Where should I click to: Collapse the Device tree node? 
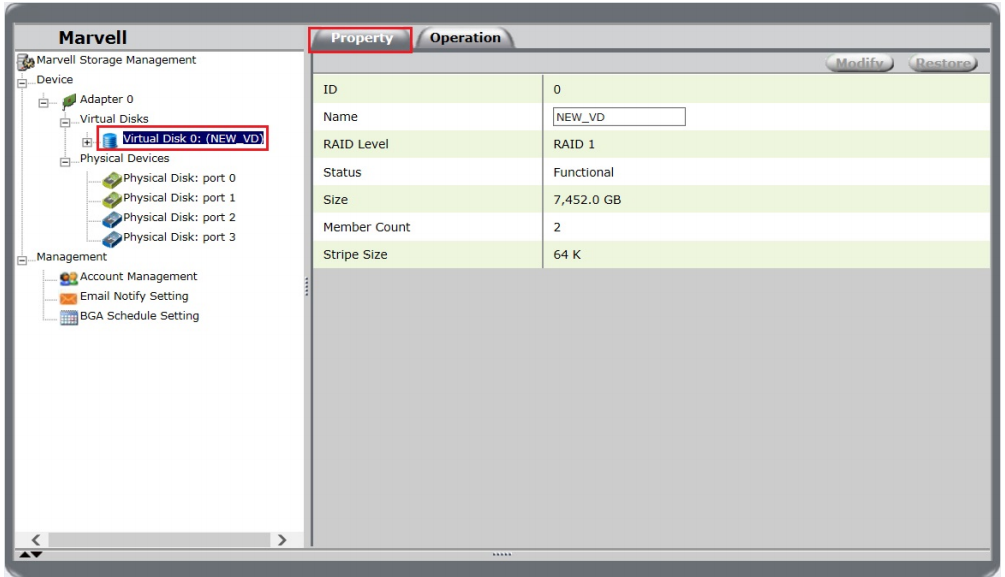(24, 81)
